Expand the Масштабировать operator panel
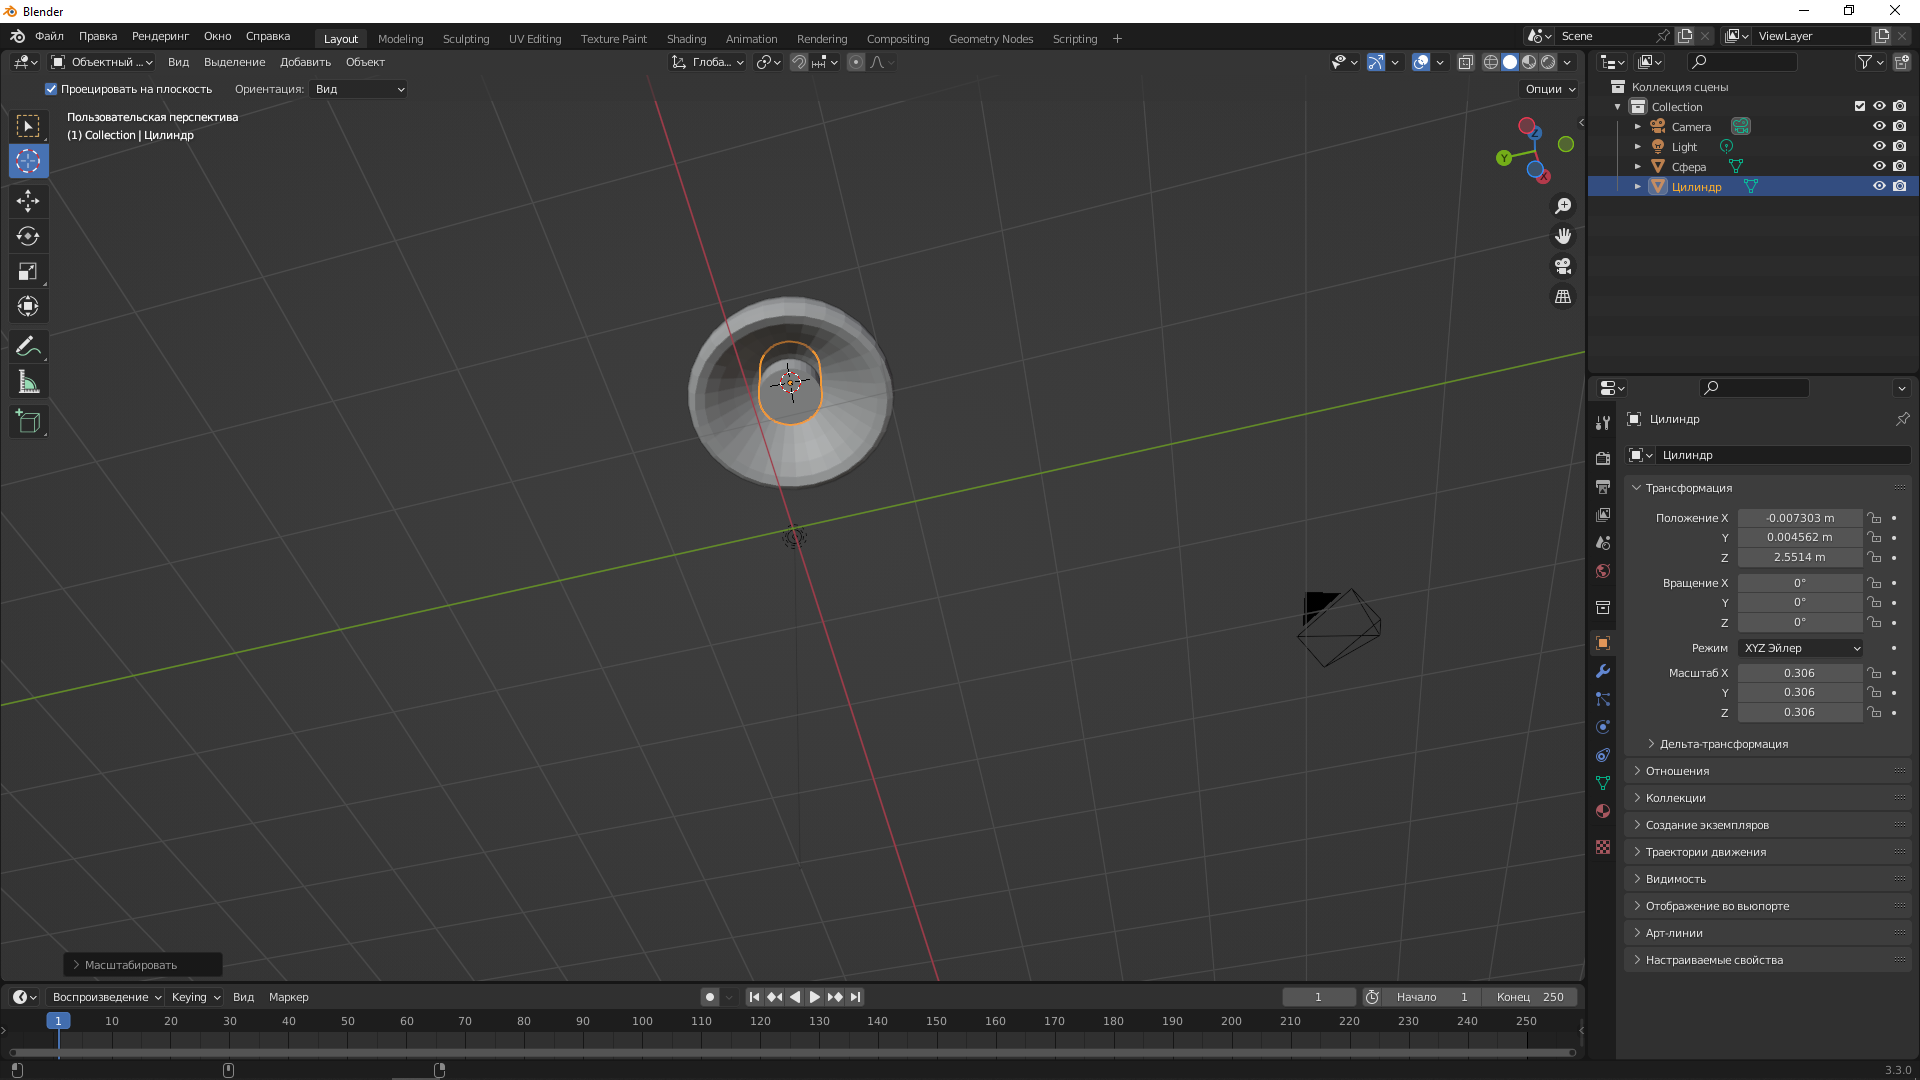This screenshot has height=1080, width=1920. click(x=143, y=965)
